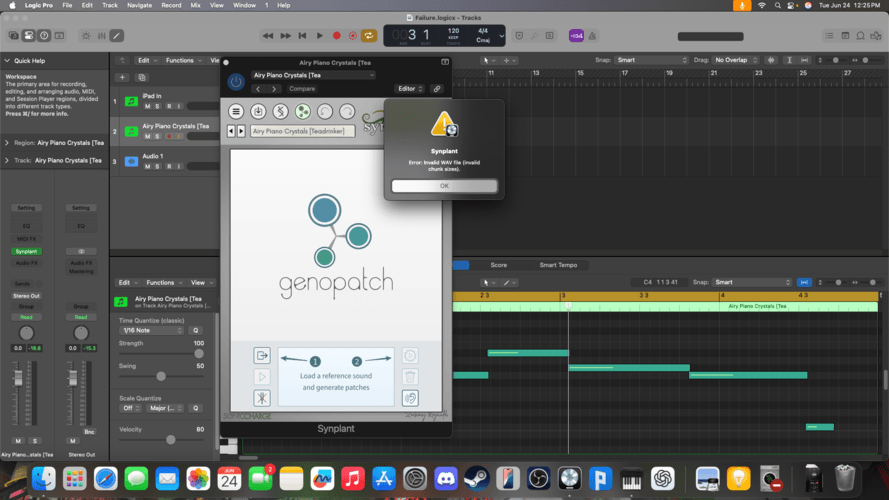
Task: Click the ear listen icon in Genopatch
Action: click(x=409, y=398)
